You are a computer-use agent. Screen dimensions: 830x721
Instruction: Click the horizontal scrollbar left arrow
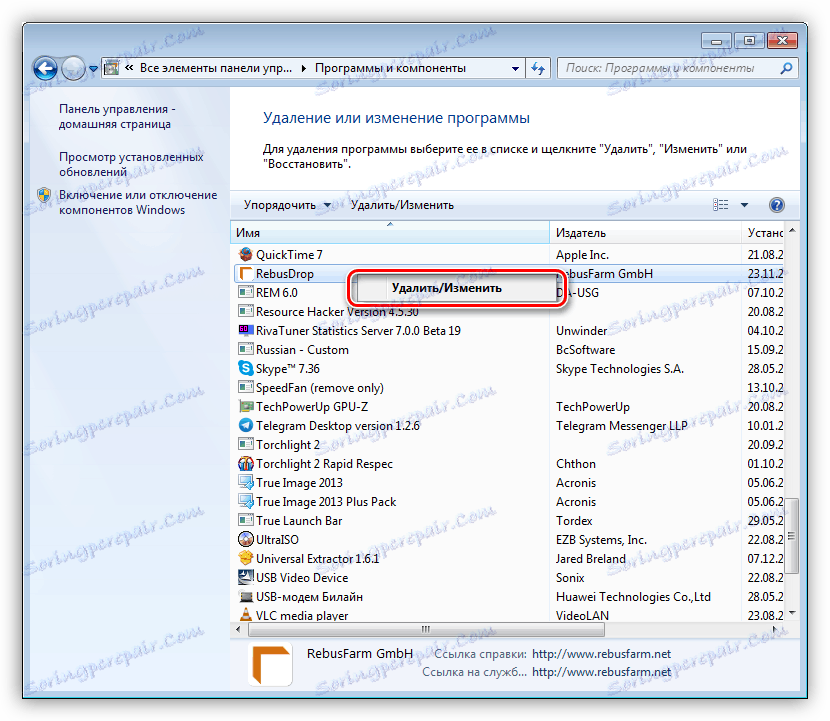[238, 629]
